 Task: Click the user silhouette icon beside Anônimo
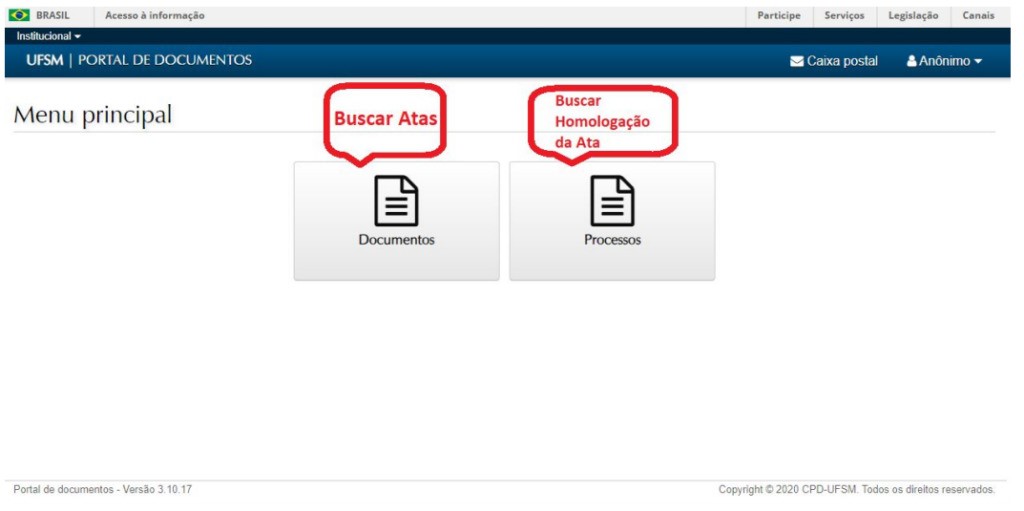click(912, 61)
